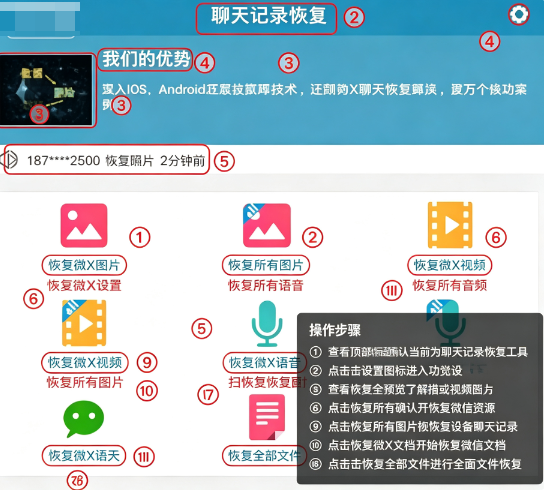The height and width of the screenshot is (490, 544).
Task: Click the picture icon above 恢复所有图片
Action: pos(266,226)
